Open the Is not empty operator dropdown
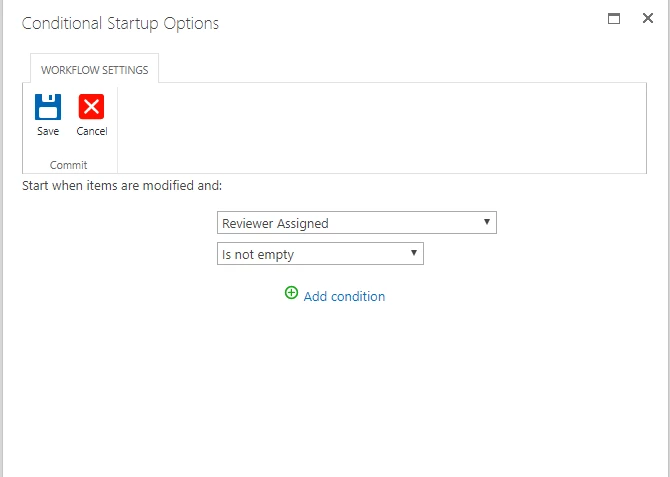 (x=320, y=253)
